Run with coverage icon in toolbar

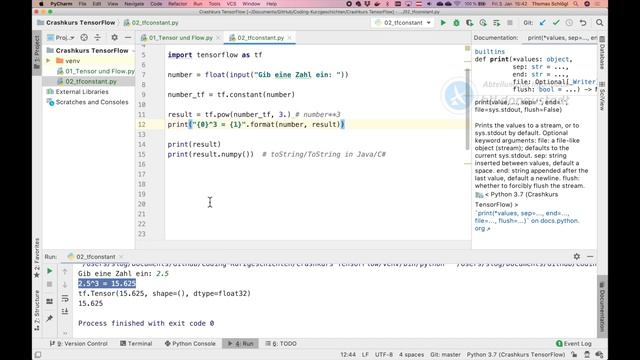[470, 23]
